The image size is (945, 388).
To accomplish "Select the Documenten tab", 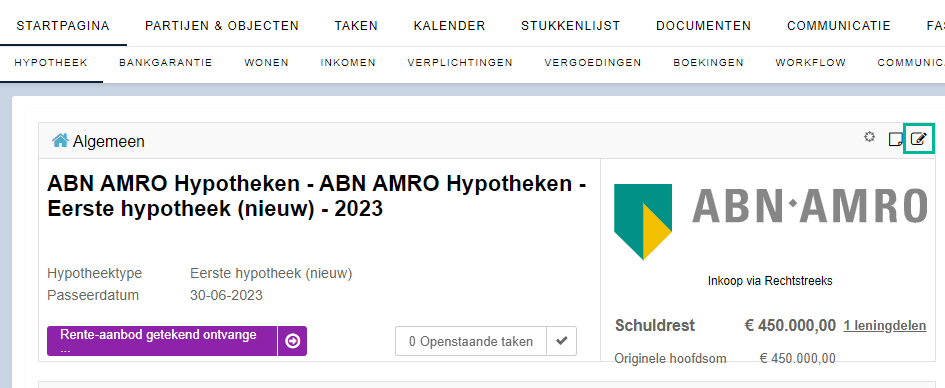I will point(704,26).
